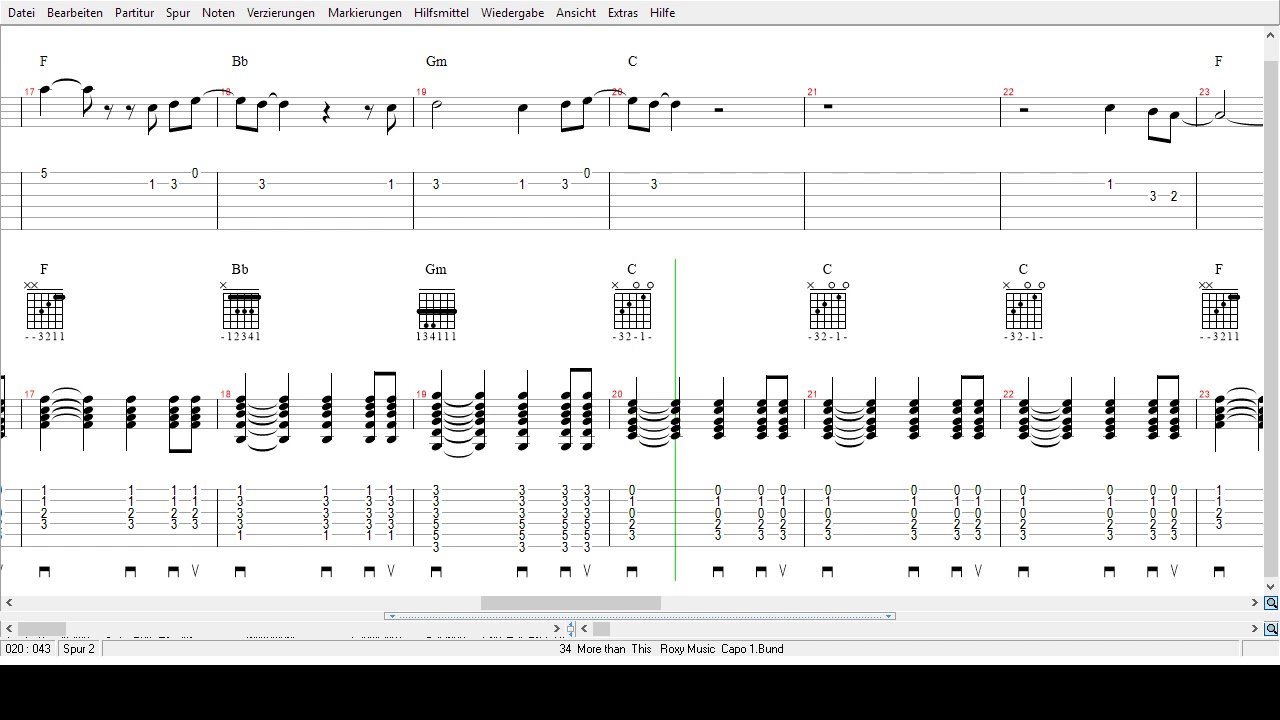Click the upper horizontal scrollbar right arrow
Viewport: 1280px width, 720px height.
(x=1254, y=603)
